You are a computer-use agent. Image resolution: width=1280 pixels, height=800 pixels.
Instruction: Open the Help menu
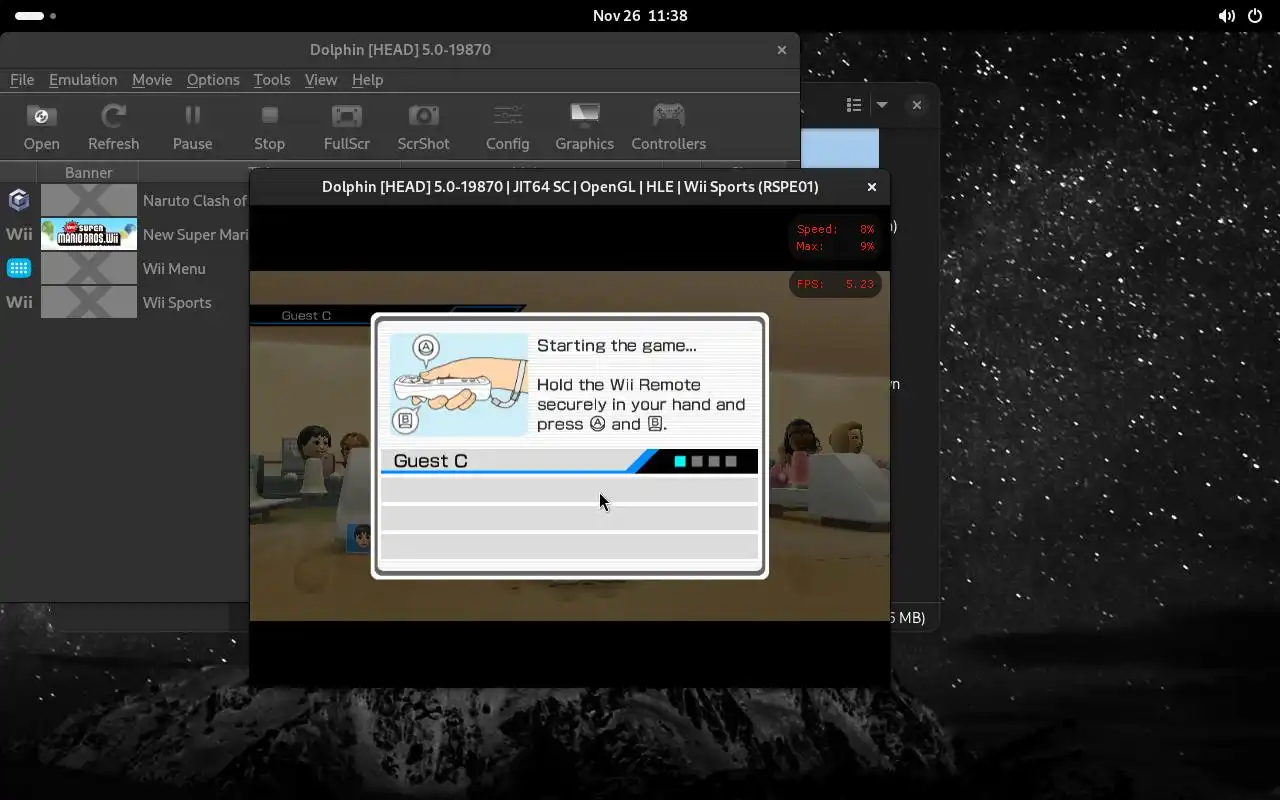click(x=367, y=79)
